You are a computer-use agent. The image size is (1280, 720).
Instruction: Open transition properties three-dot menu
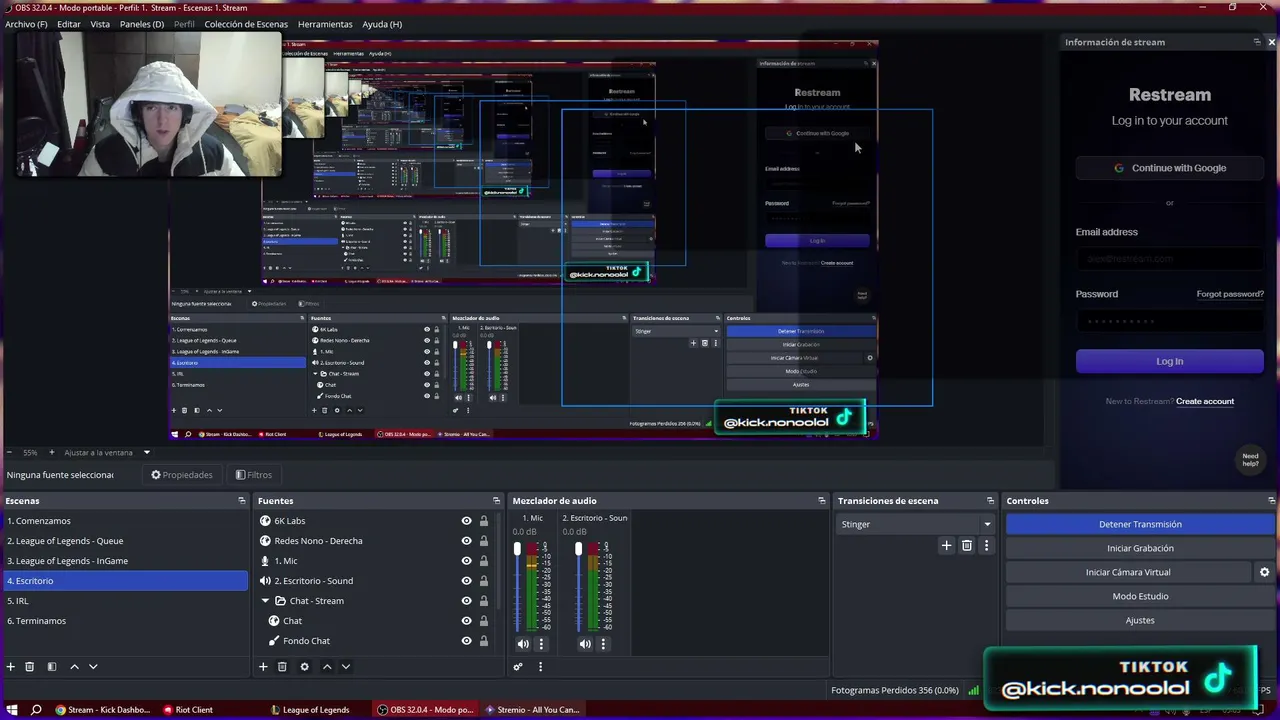tap(986, 546)
